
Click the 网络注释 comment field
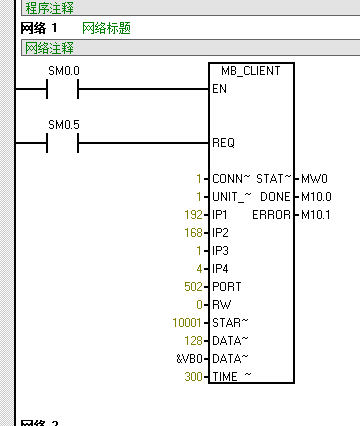(191, 48)
